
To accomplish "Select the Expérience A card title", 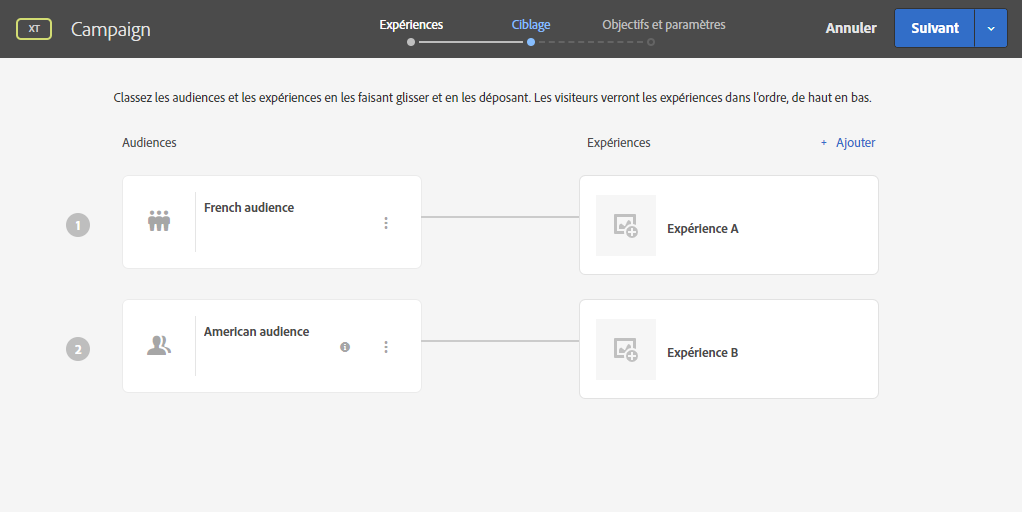I will tap(702, 229).
